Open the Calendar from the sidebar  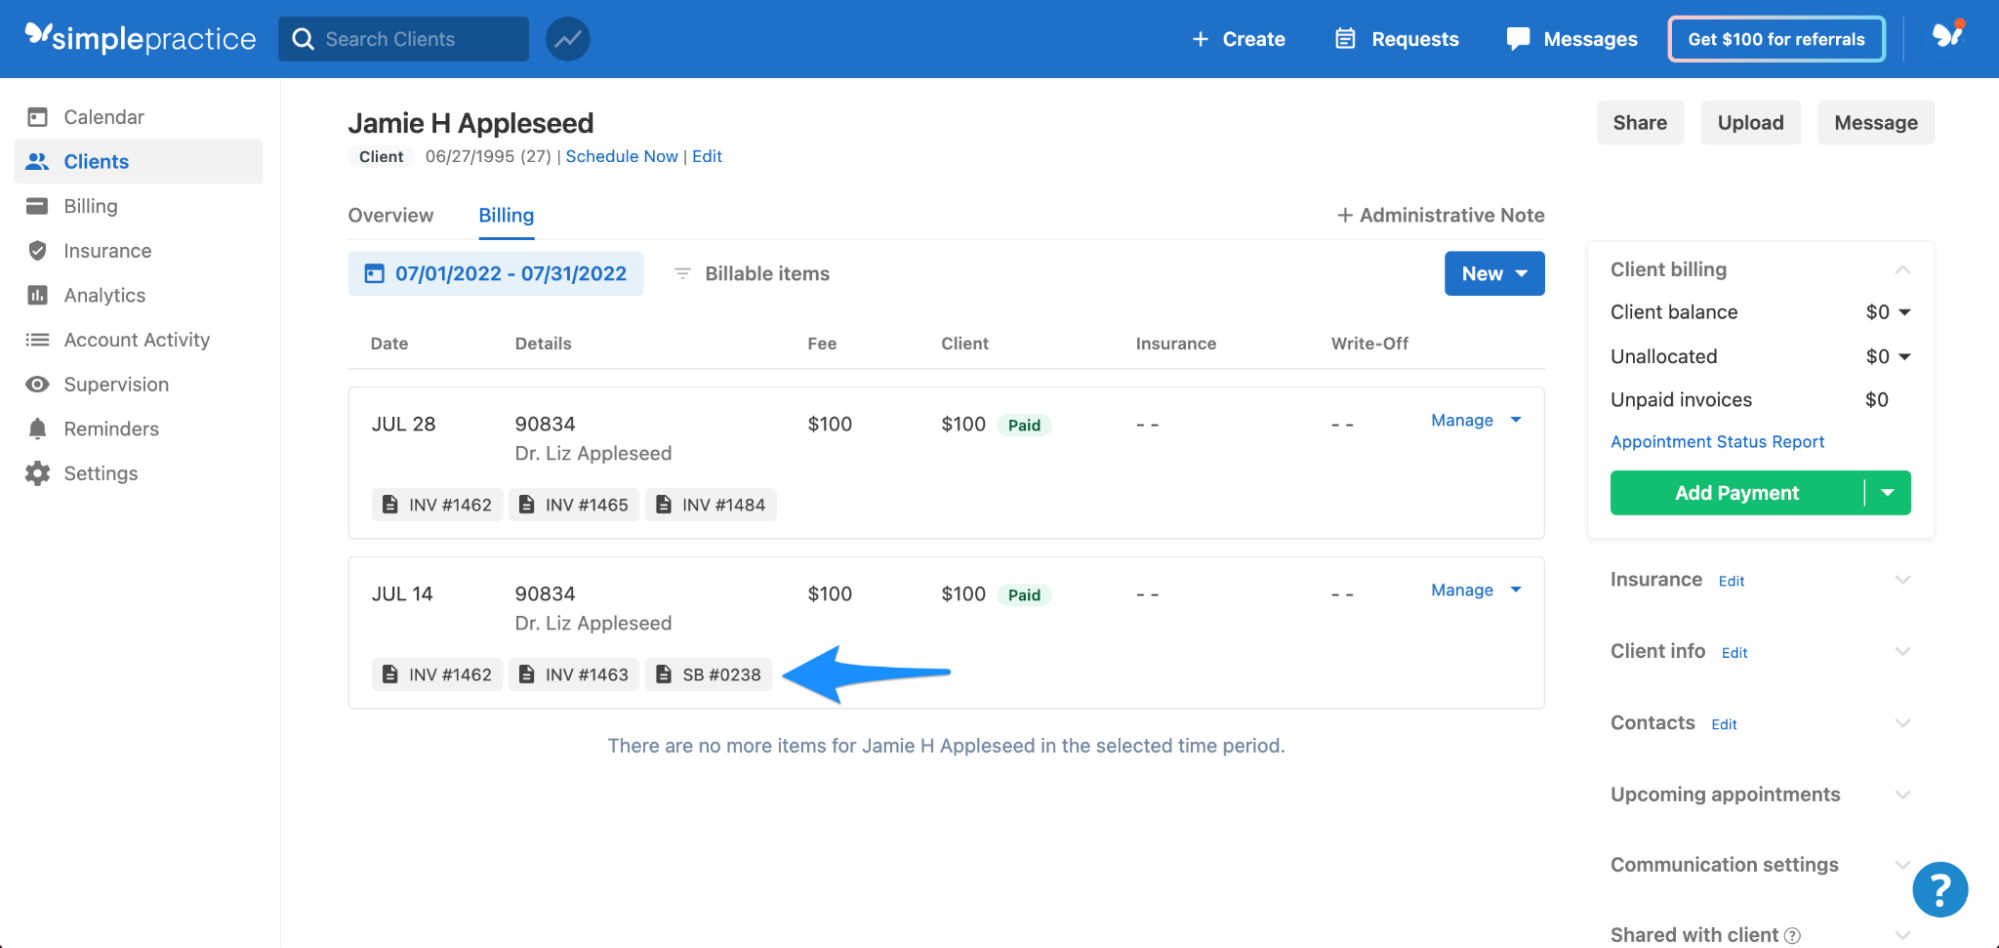click(36, 116)
